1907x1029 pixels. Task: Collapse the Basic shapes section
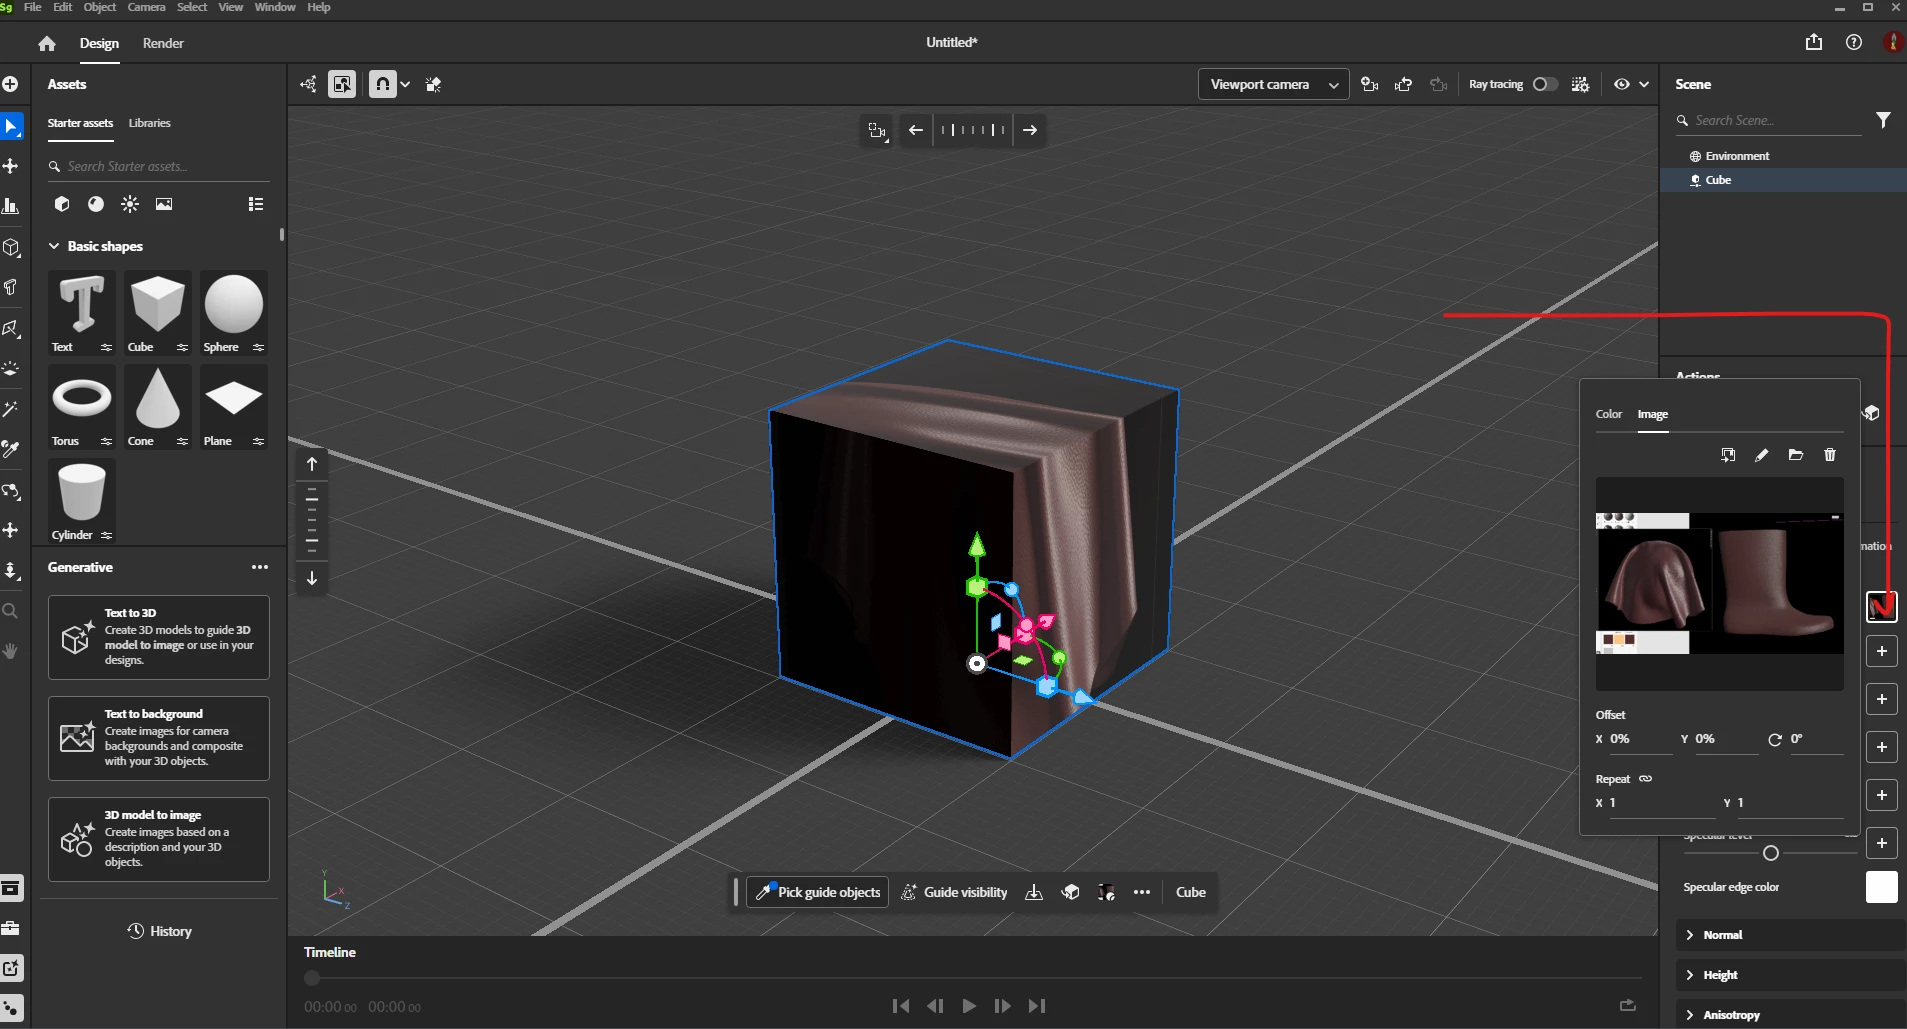[54, 246]
